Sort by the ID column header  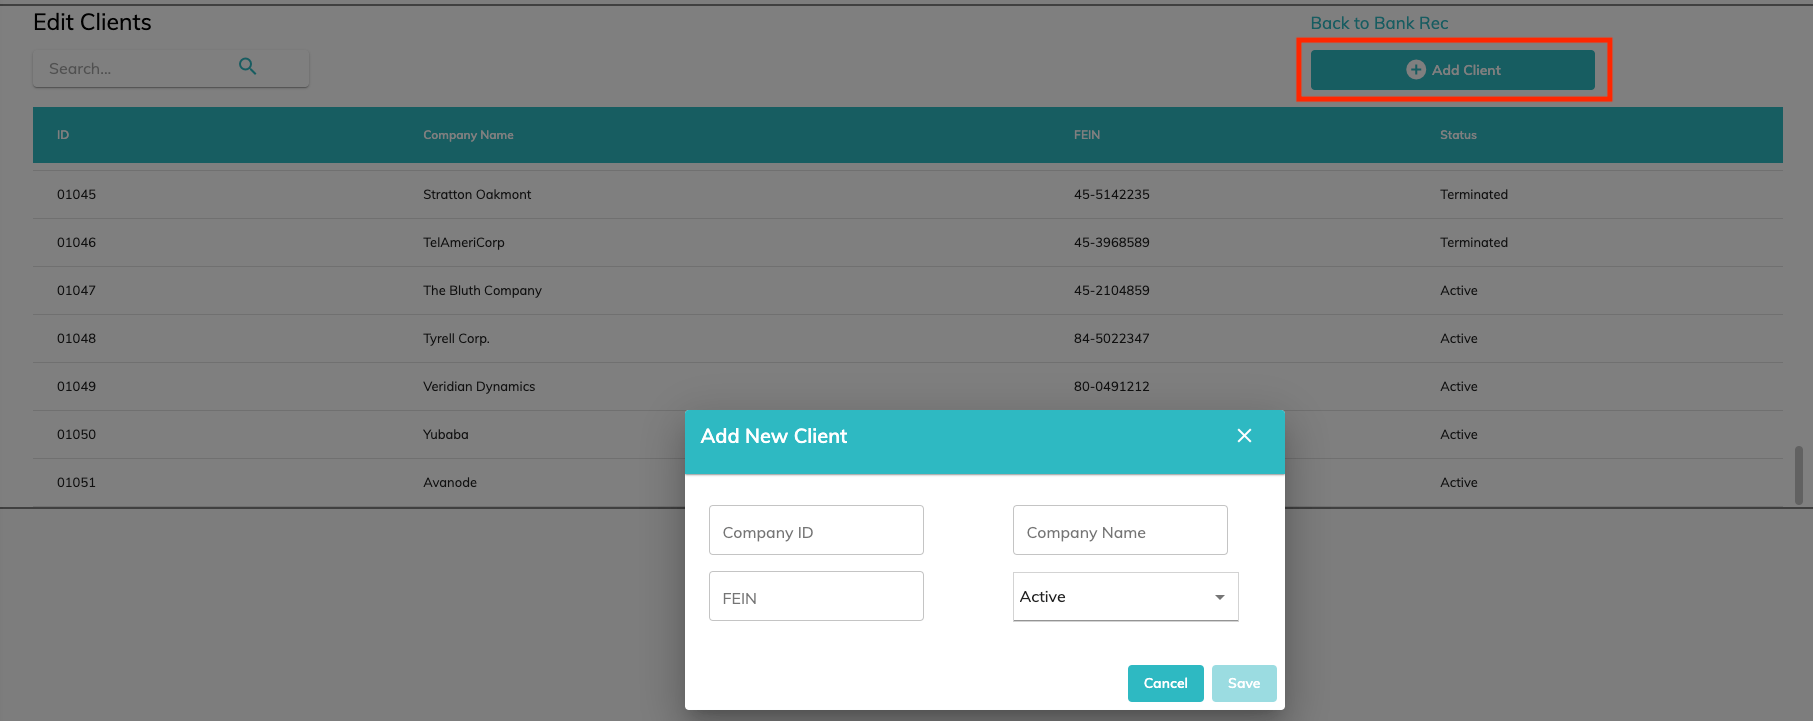point(63,135)
